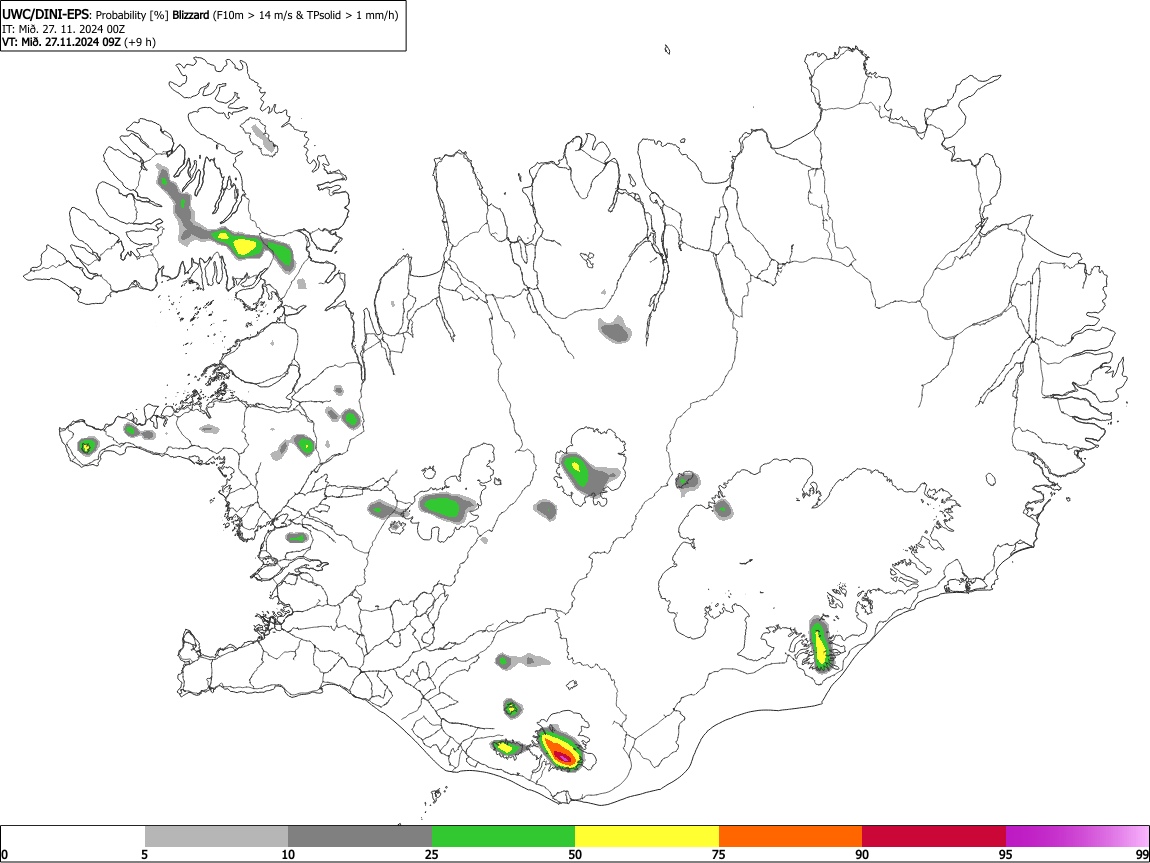Click the legend label '5'
This screenshot has width=1150, height=863.
(x=145, y=854)
